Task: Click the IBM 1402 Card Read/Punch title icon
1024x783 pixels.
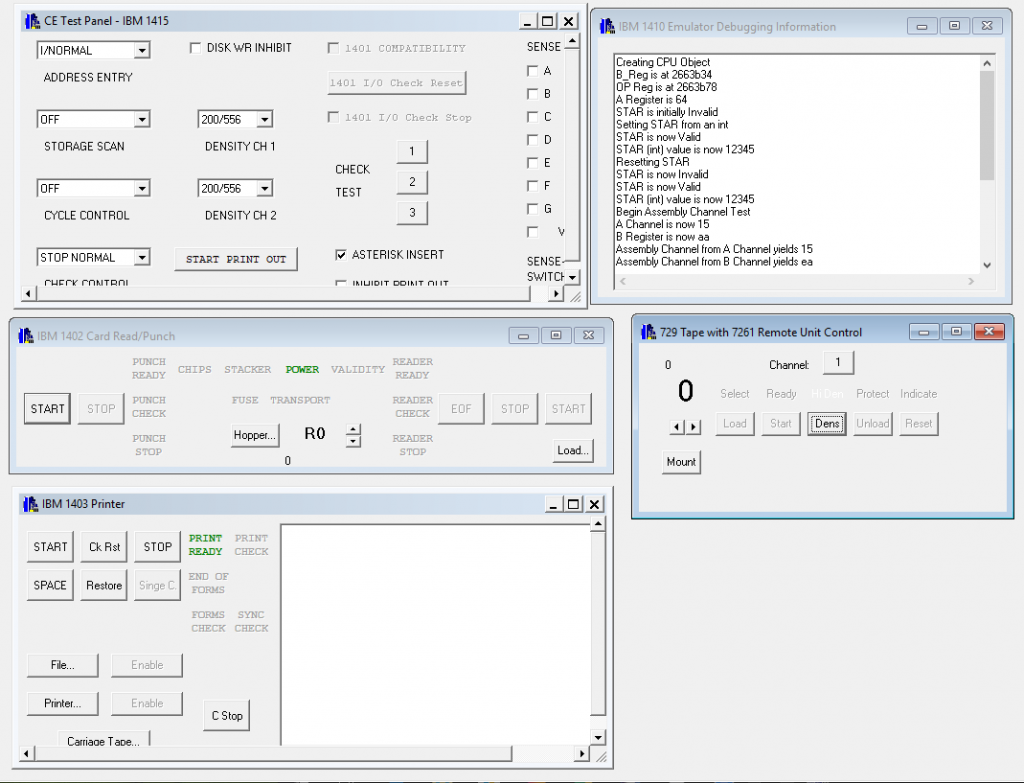Action: pos(25,336)
